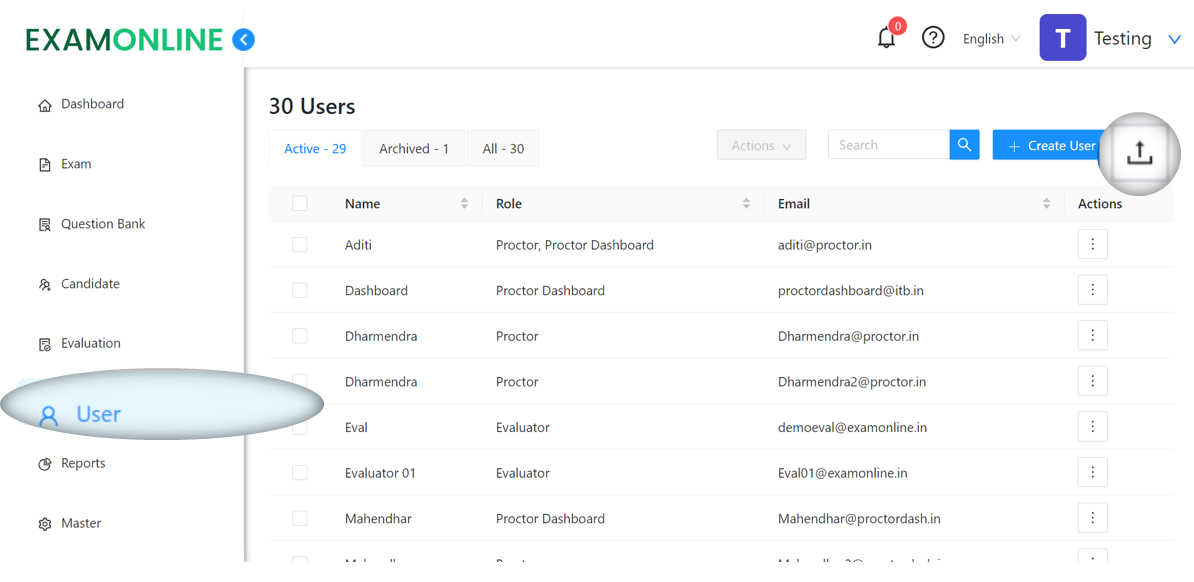Collapse sidebar using the blue arrow icon

243,39
